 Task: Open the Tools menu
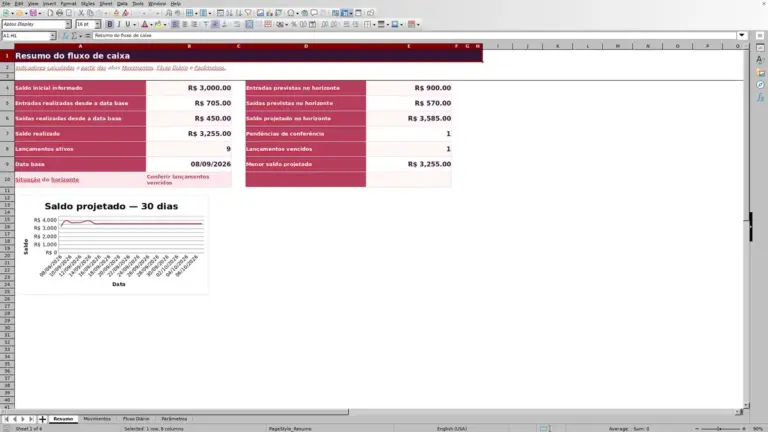(138, 3)
